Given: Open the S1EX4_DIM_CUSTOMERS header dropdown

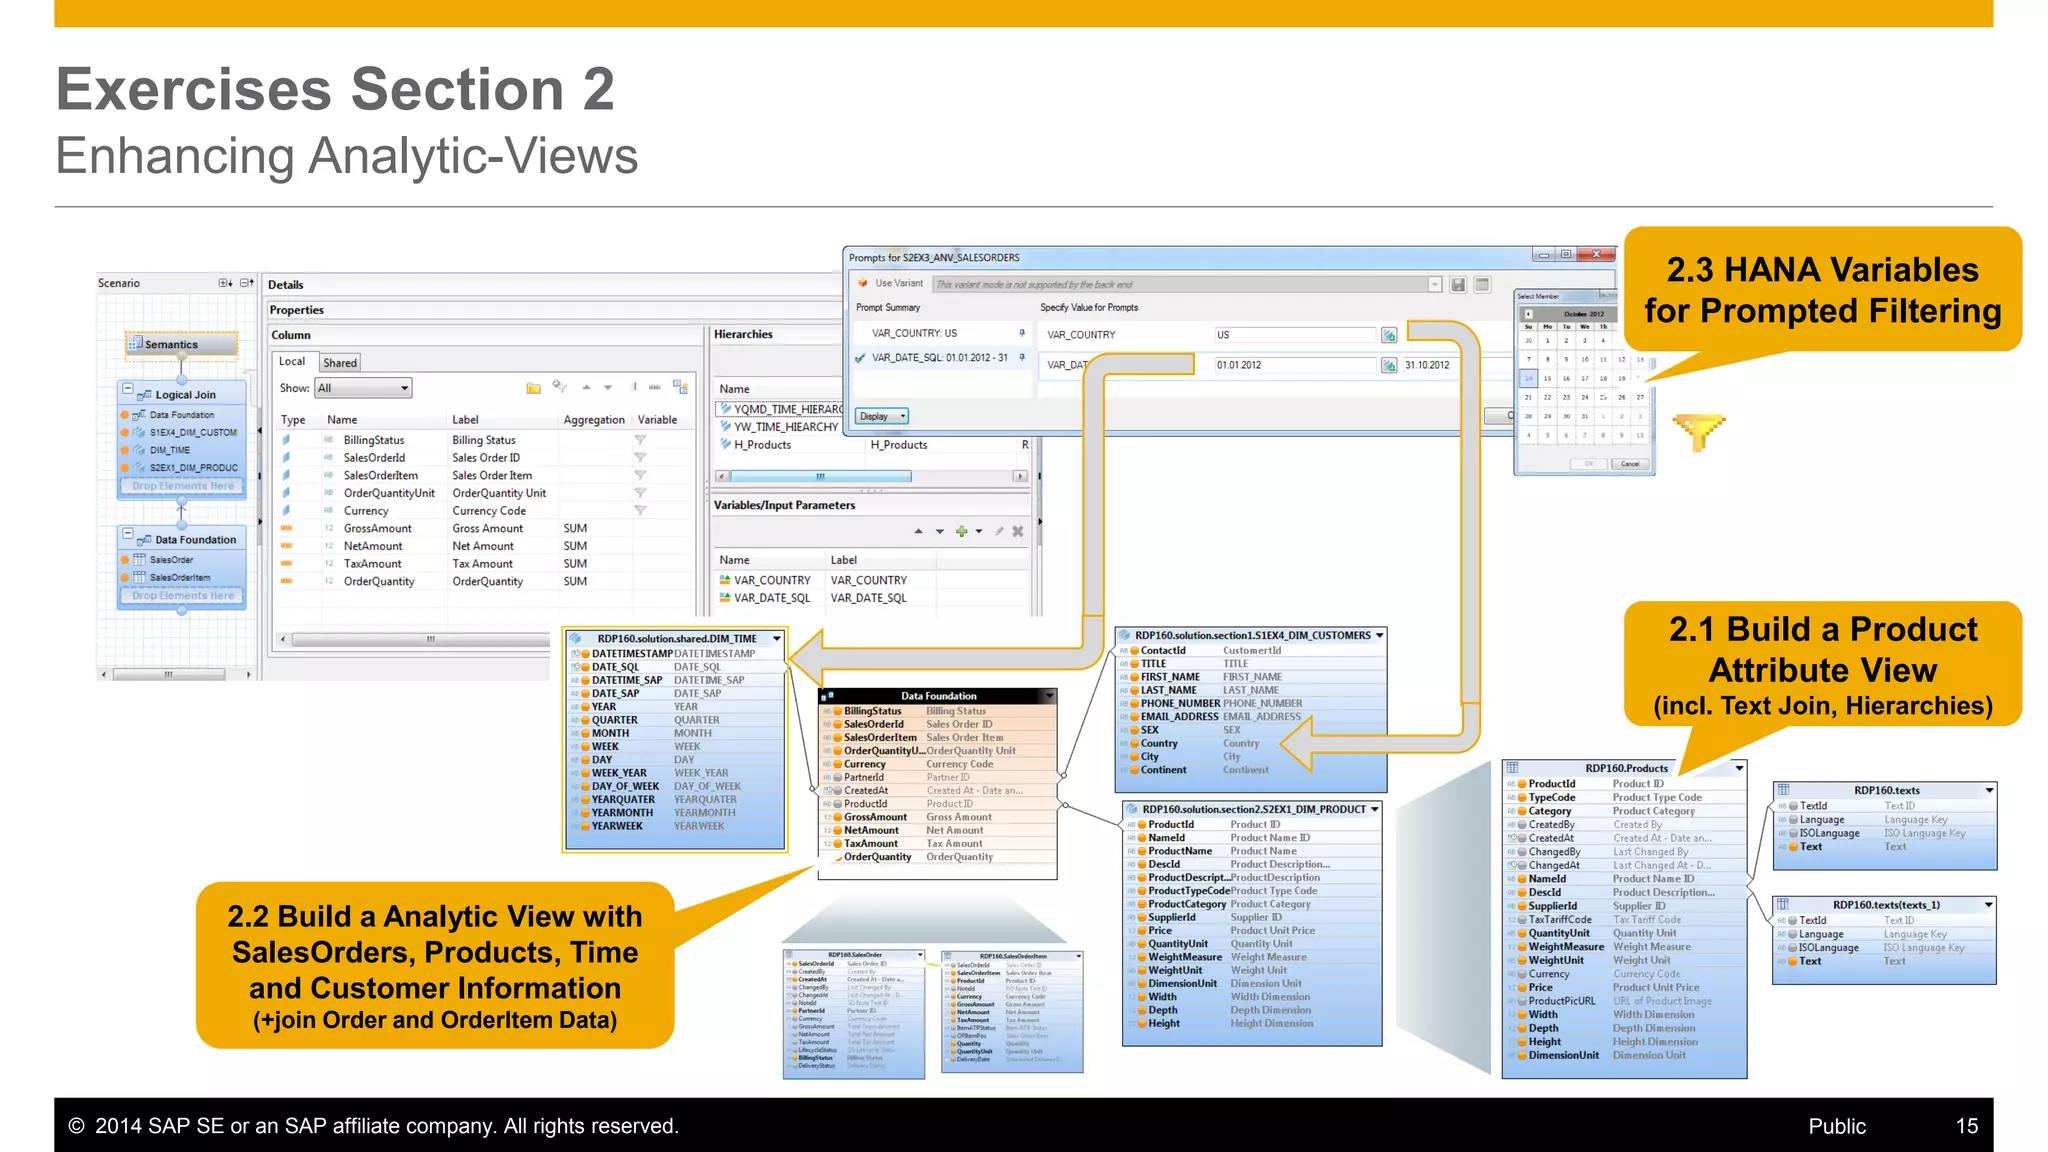Looking at the screenshot, I should 1380,635.
